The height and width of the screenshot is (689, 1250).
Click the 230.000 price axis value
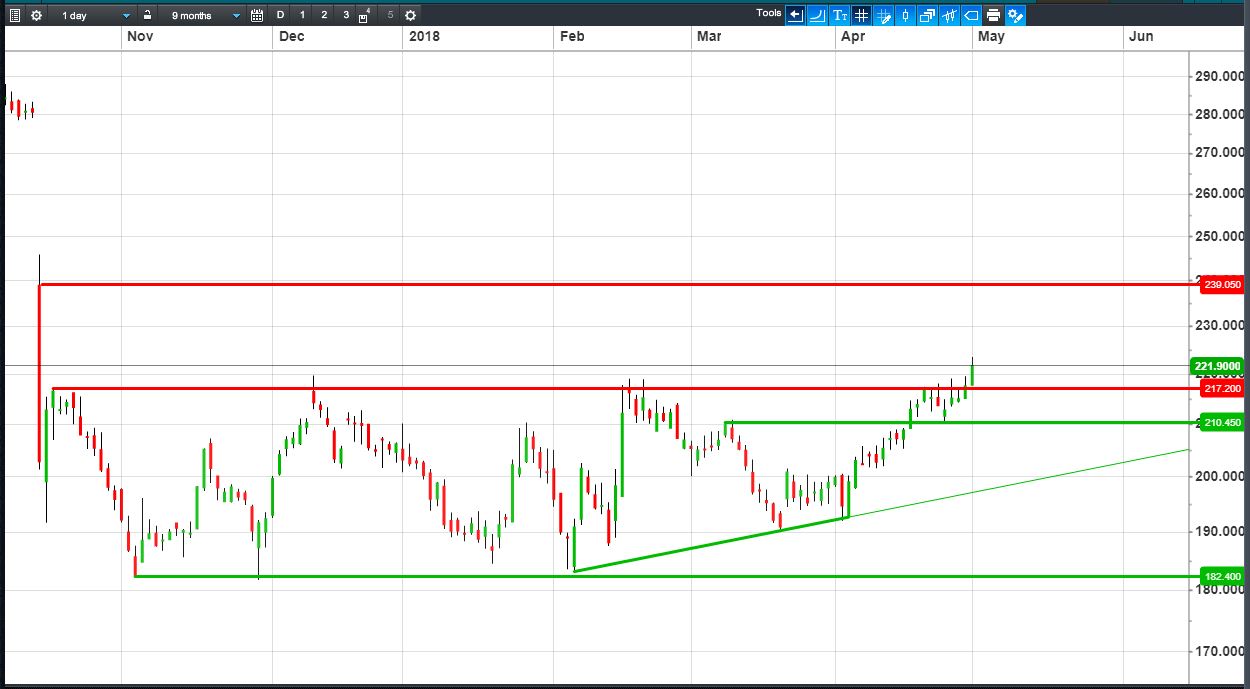1220,325
